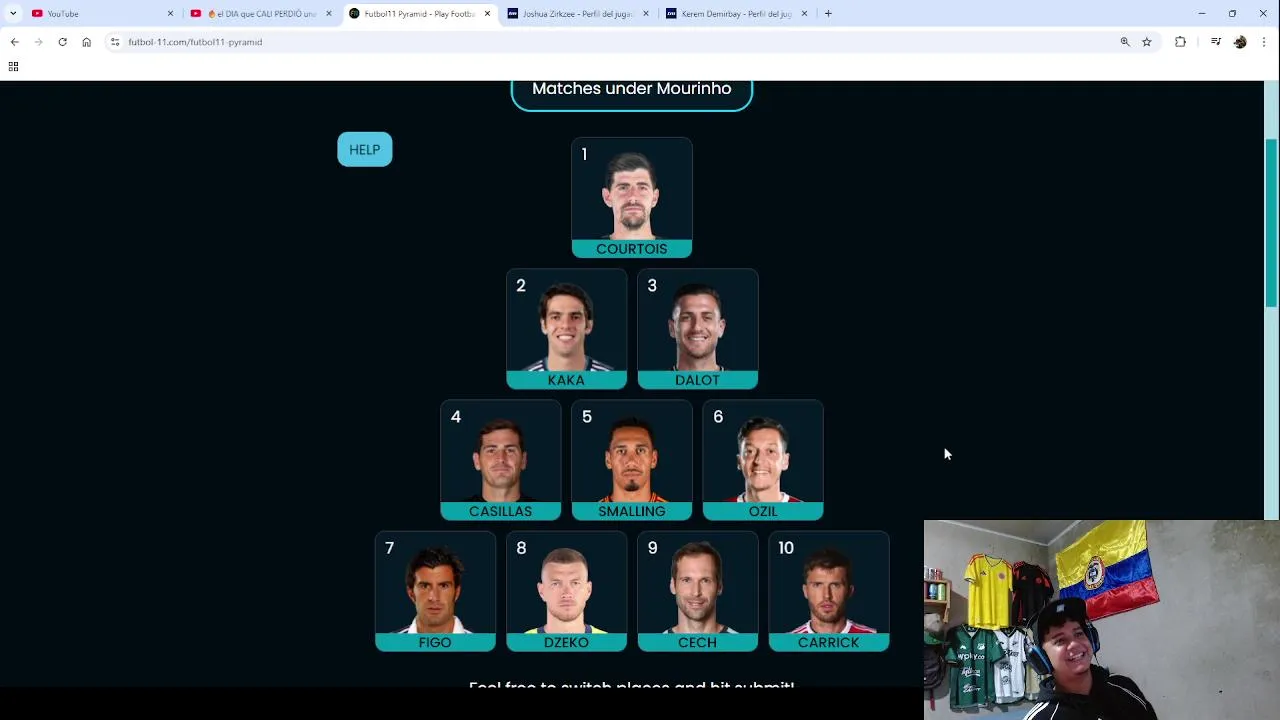1280x720 pixels.
Task: Click the HELP button
Action: click(x=365, y=150)
